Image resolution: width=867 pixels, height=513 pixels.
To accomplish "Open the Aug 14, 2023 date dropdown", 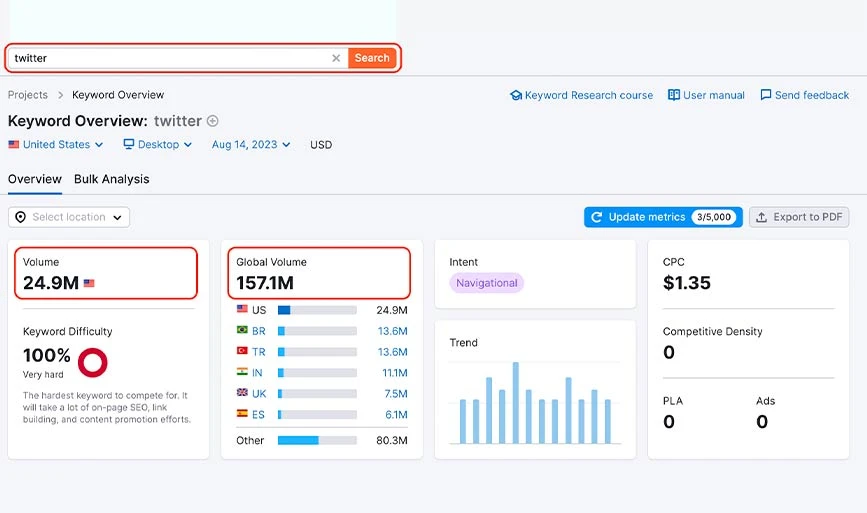I will tap(251, 144).
